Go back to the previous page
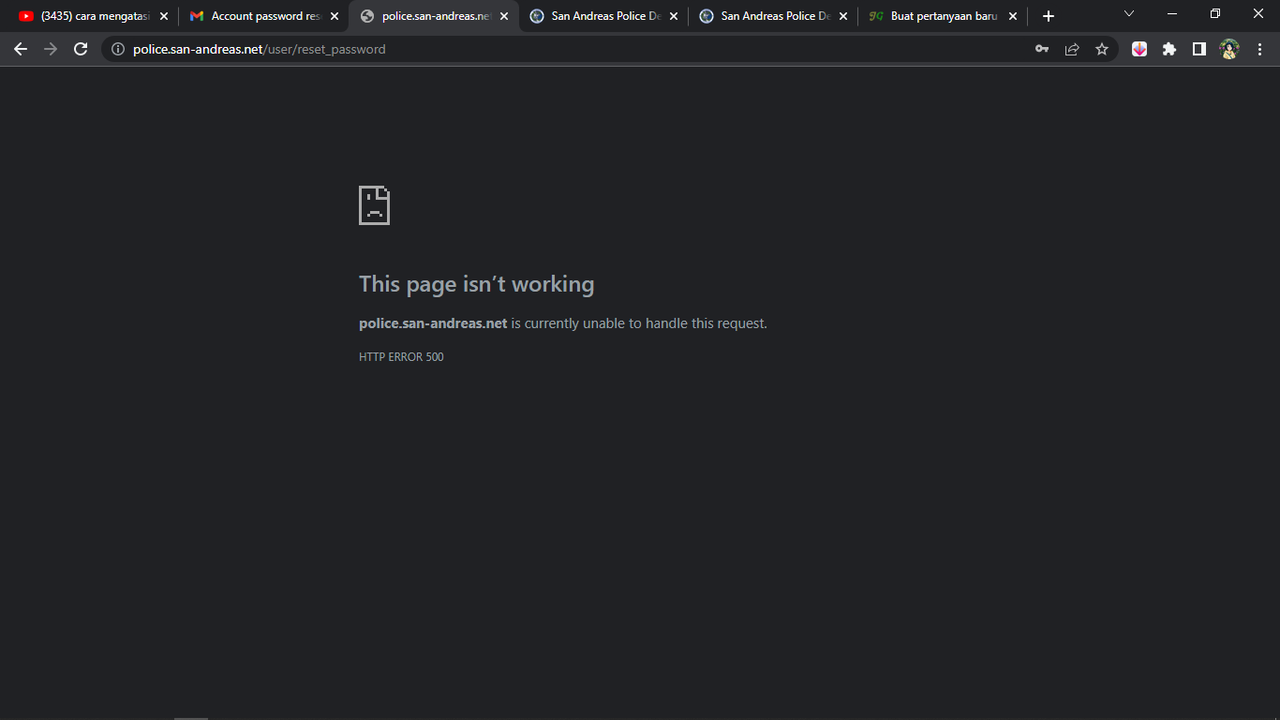The width and height of the screenshot is (1280, 720). pos(20,49)
